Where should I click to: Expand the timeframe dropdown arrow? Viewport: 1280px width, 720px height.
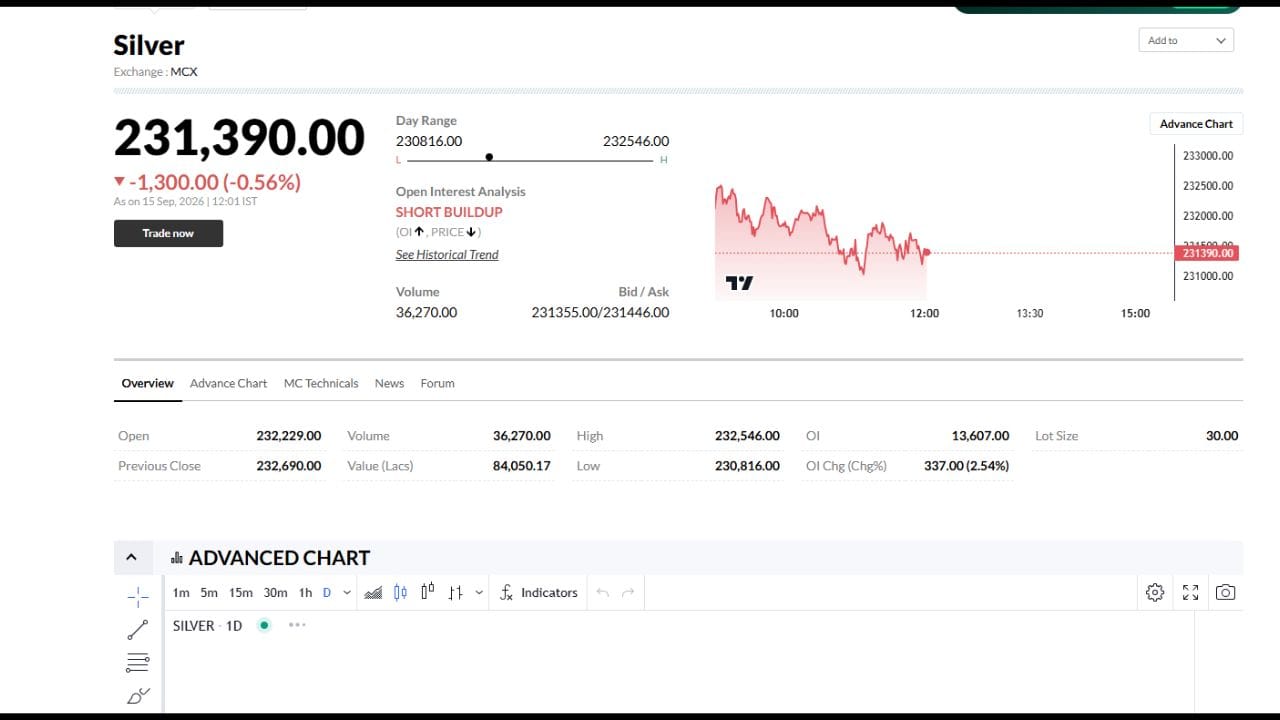[x=347, y=593]
